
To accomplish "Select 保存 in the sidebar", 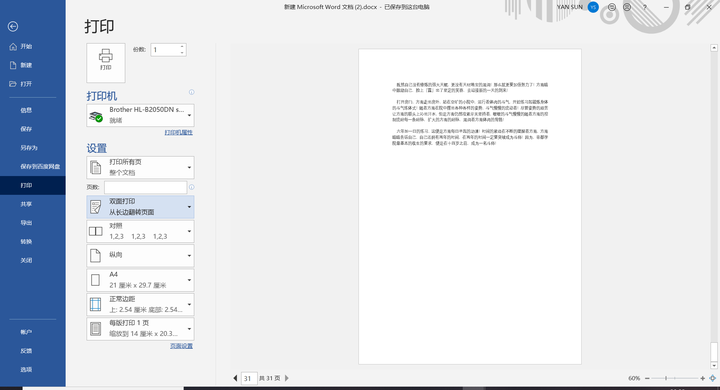I will click(x=33, y=129).
